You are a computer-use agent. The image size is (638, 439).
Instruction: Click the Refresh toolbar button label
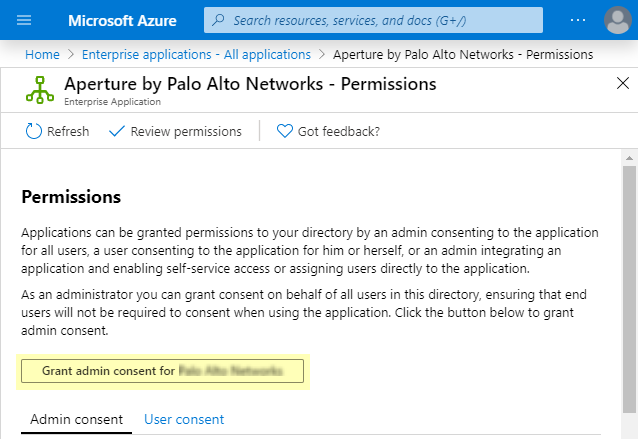pyautogui.click(x=68, y=131)
